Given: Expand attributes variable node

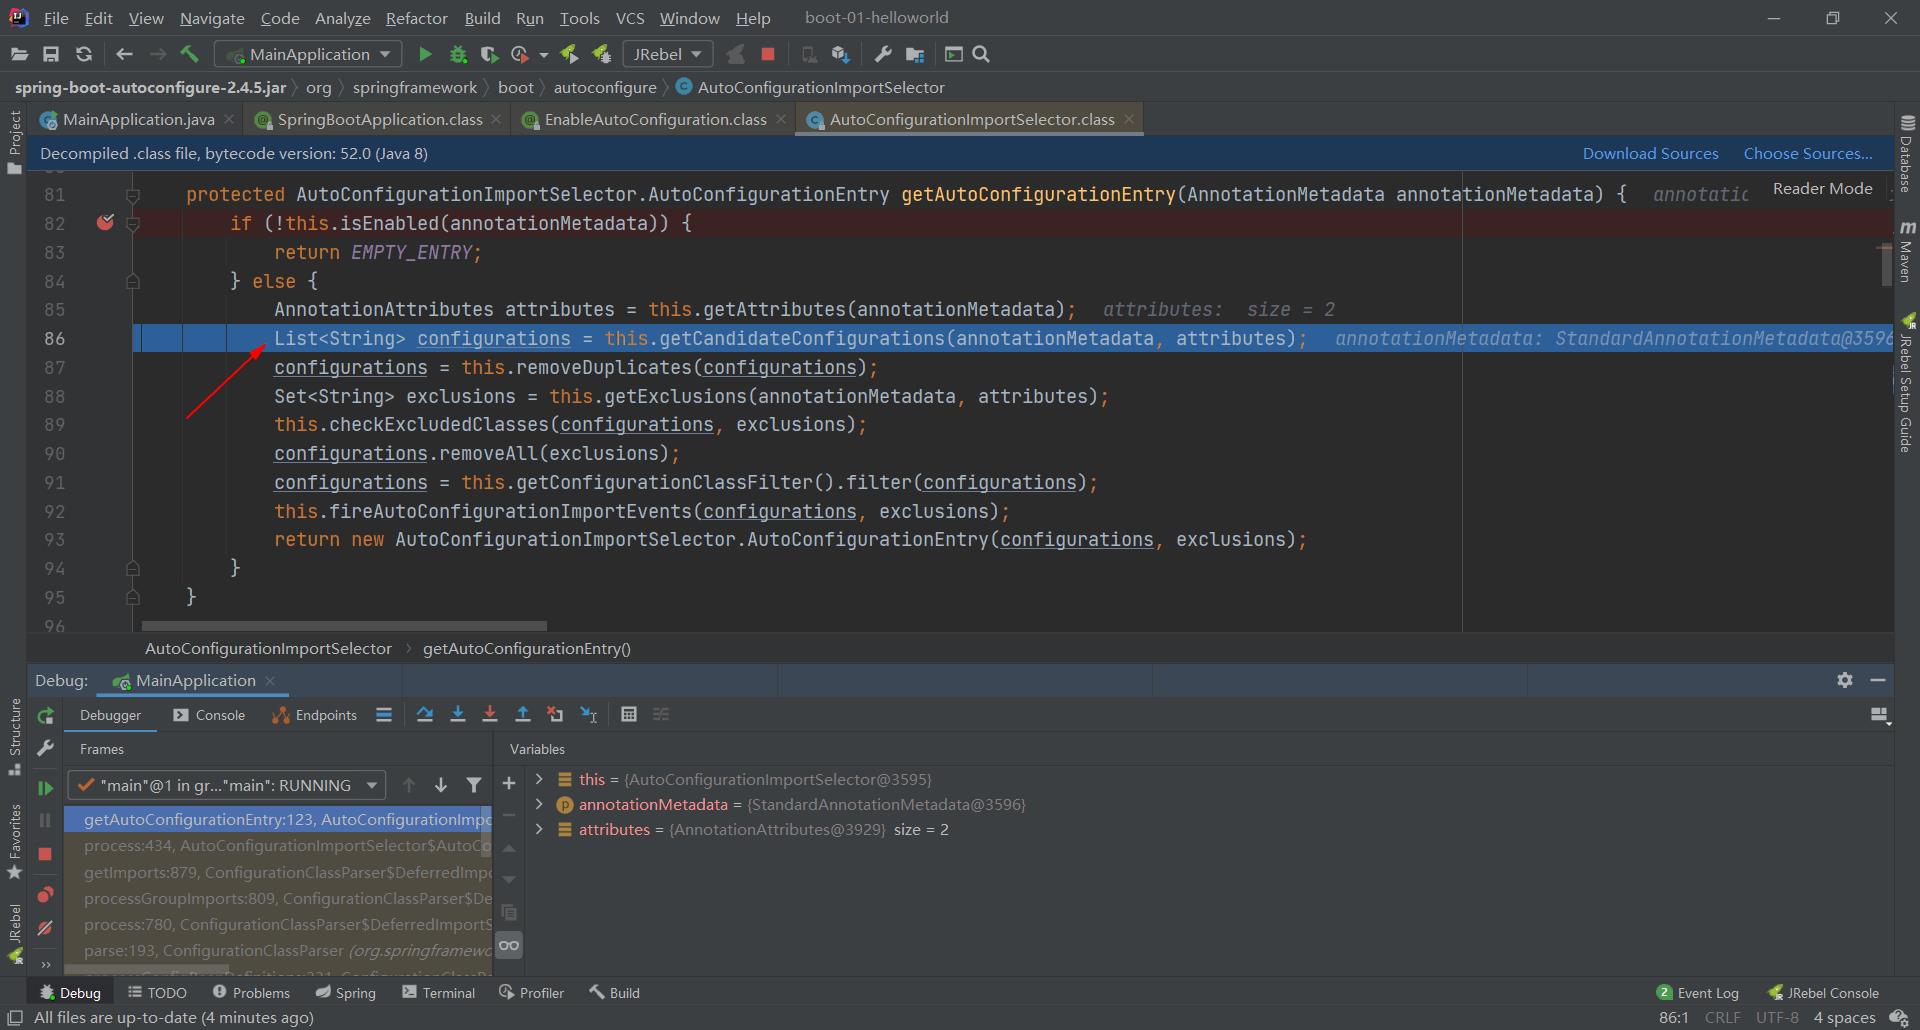Looking at the screenshot, I should 539,829.
